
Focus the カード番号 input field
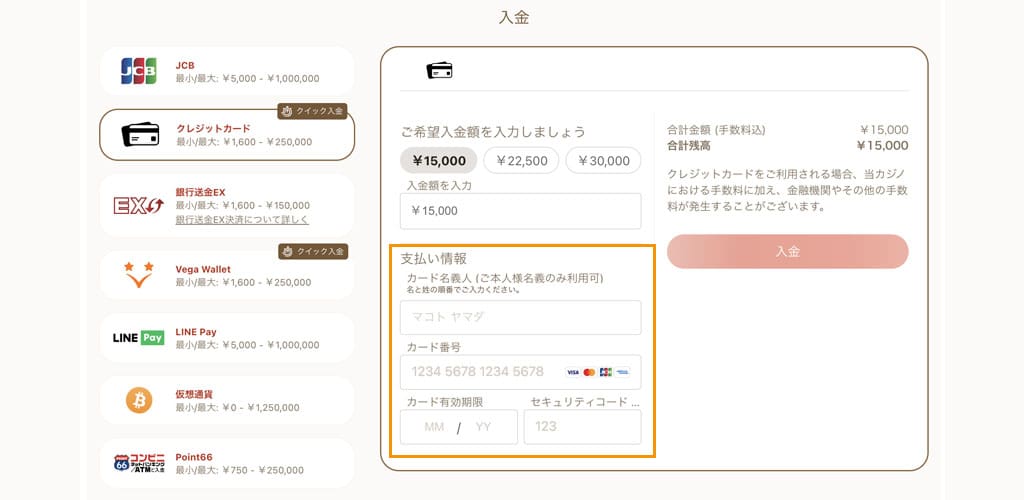(520, 372)
